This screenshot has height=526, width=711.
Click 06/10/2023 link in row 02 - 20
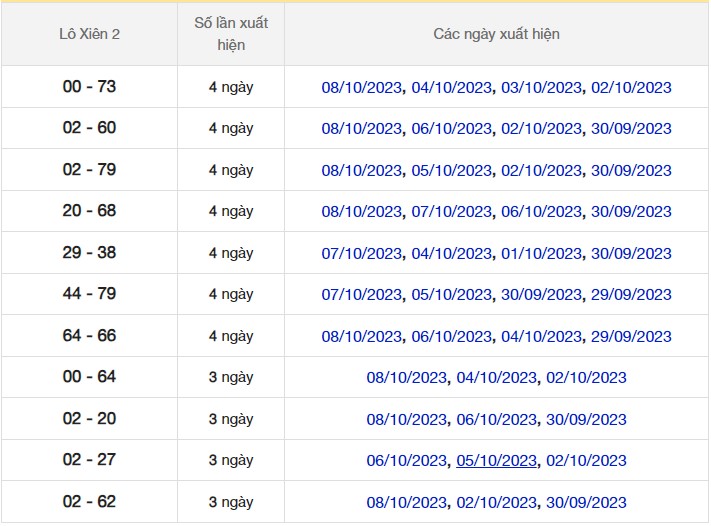[x=496, y=420]
